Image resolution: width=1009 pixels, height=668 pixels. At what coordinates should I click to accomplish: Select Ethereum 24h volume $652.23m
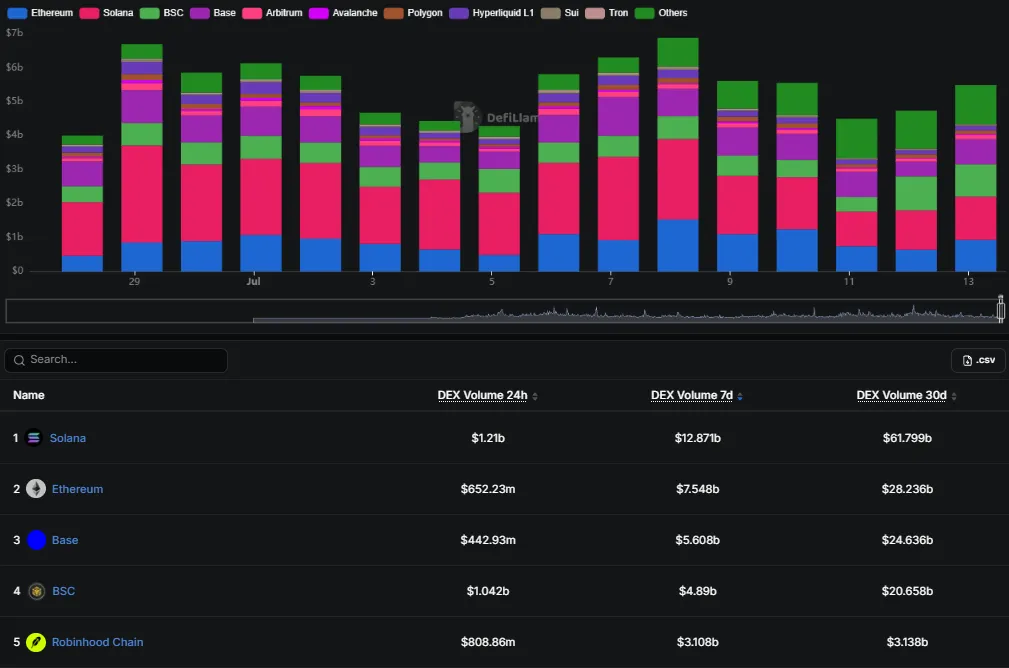[x=488, y=489]
